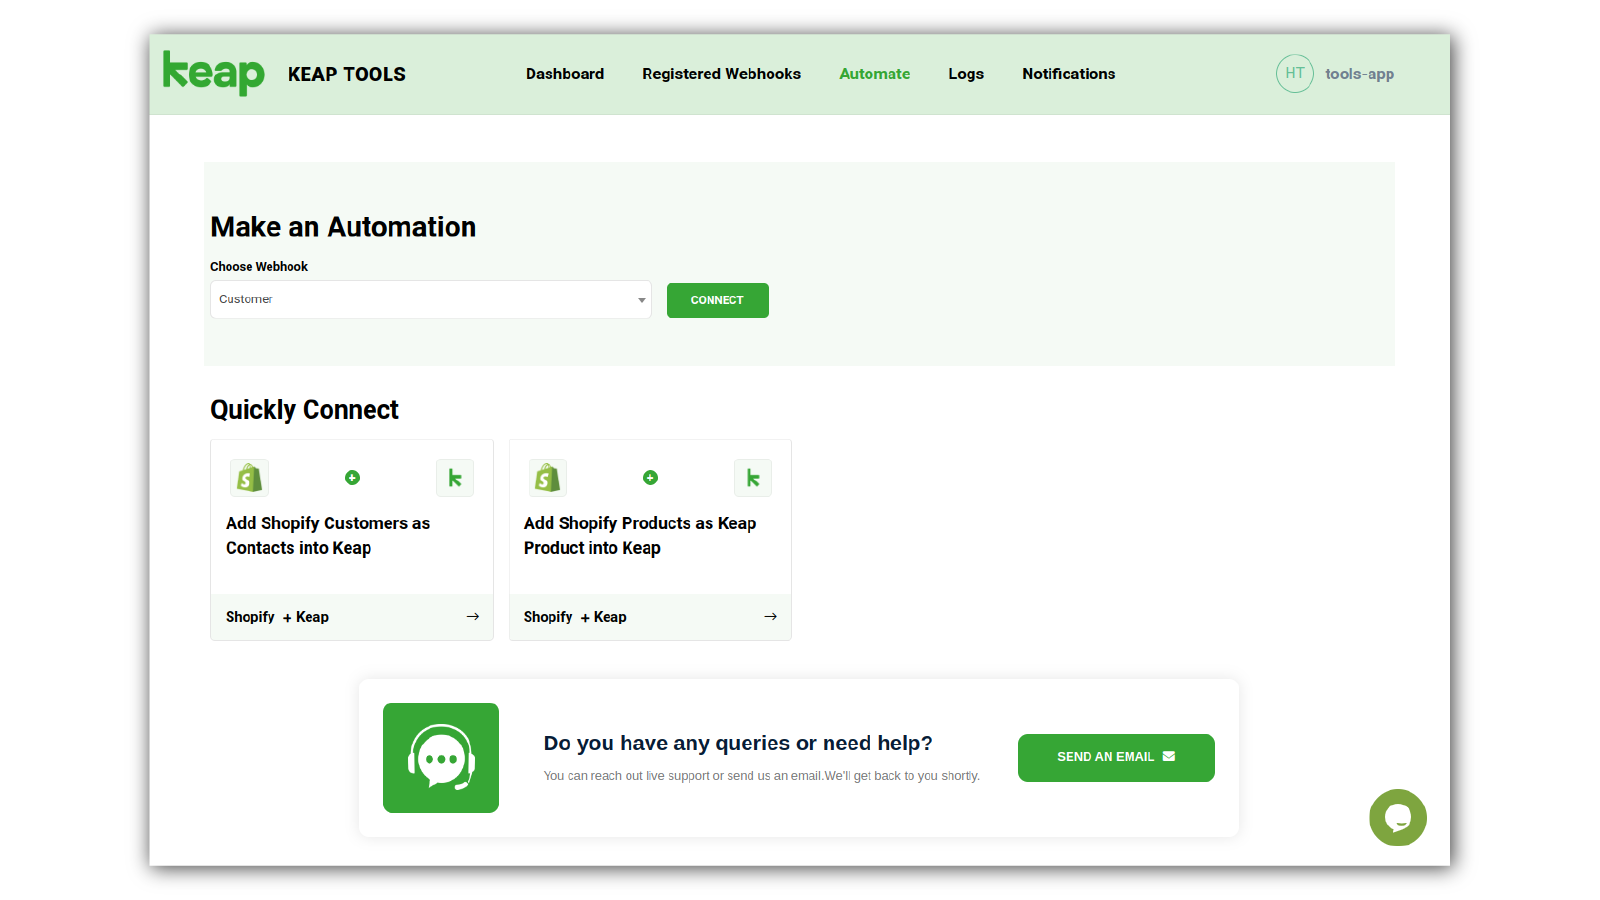
Task: Click plus icon on Customers card
Action: tap(352, 478)
